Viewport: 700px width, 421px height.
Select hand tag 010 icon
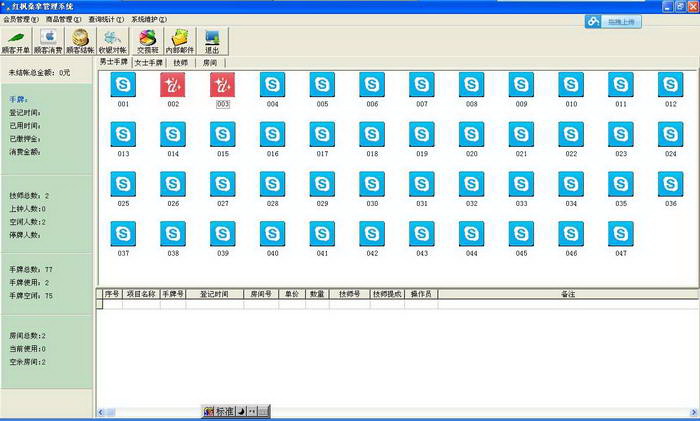click(x=571, y=85)
